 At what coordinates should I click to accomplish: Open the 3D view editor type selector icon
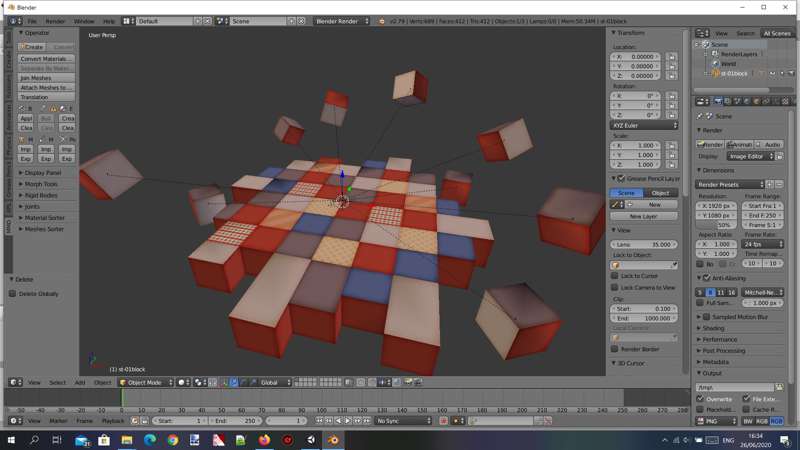tap(15, 382)
